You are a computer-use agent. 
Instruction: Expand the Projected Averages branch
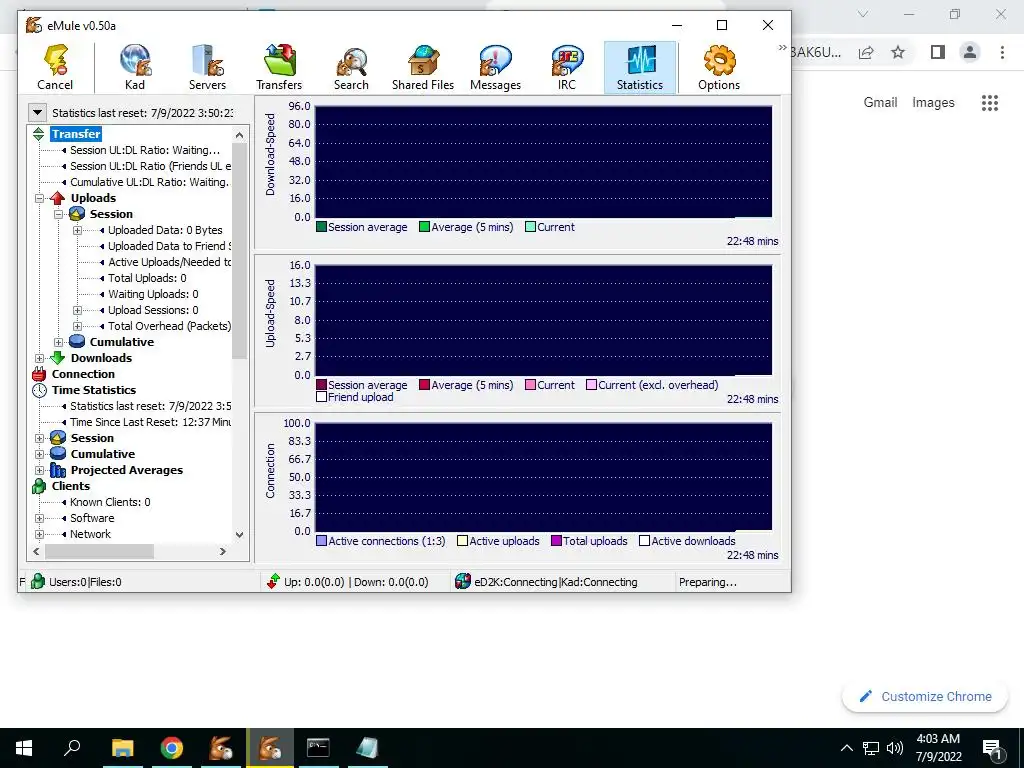pos(39,470)
